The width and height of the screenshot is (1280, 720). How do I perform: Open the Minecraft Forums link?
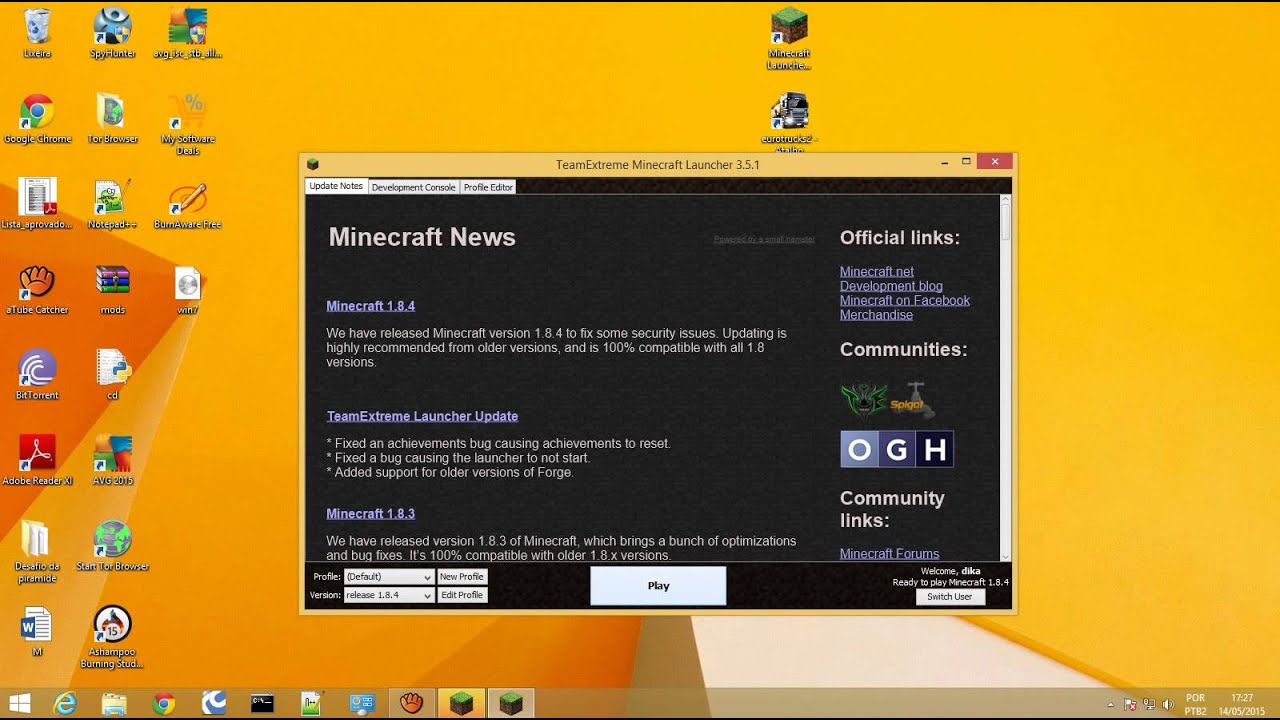click(889, 554)
